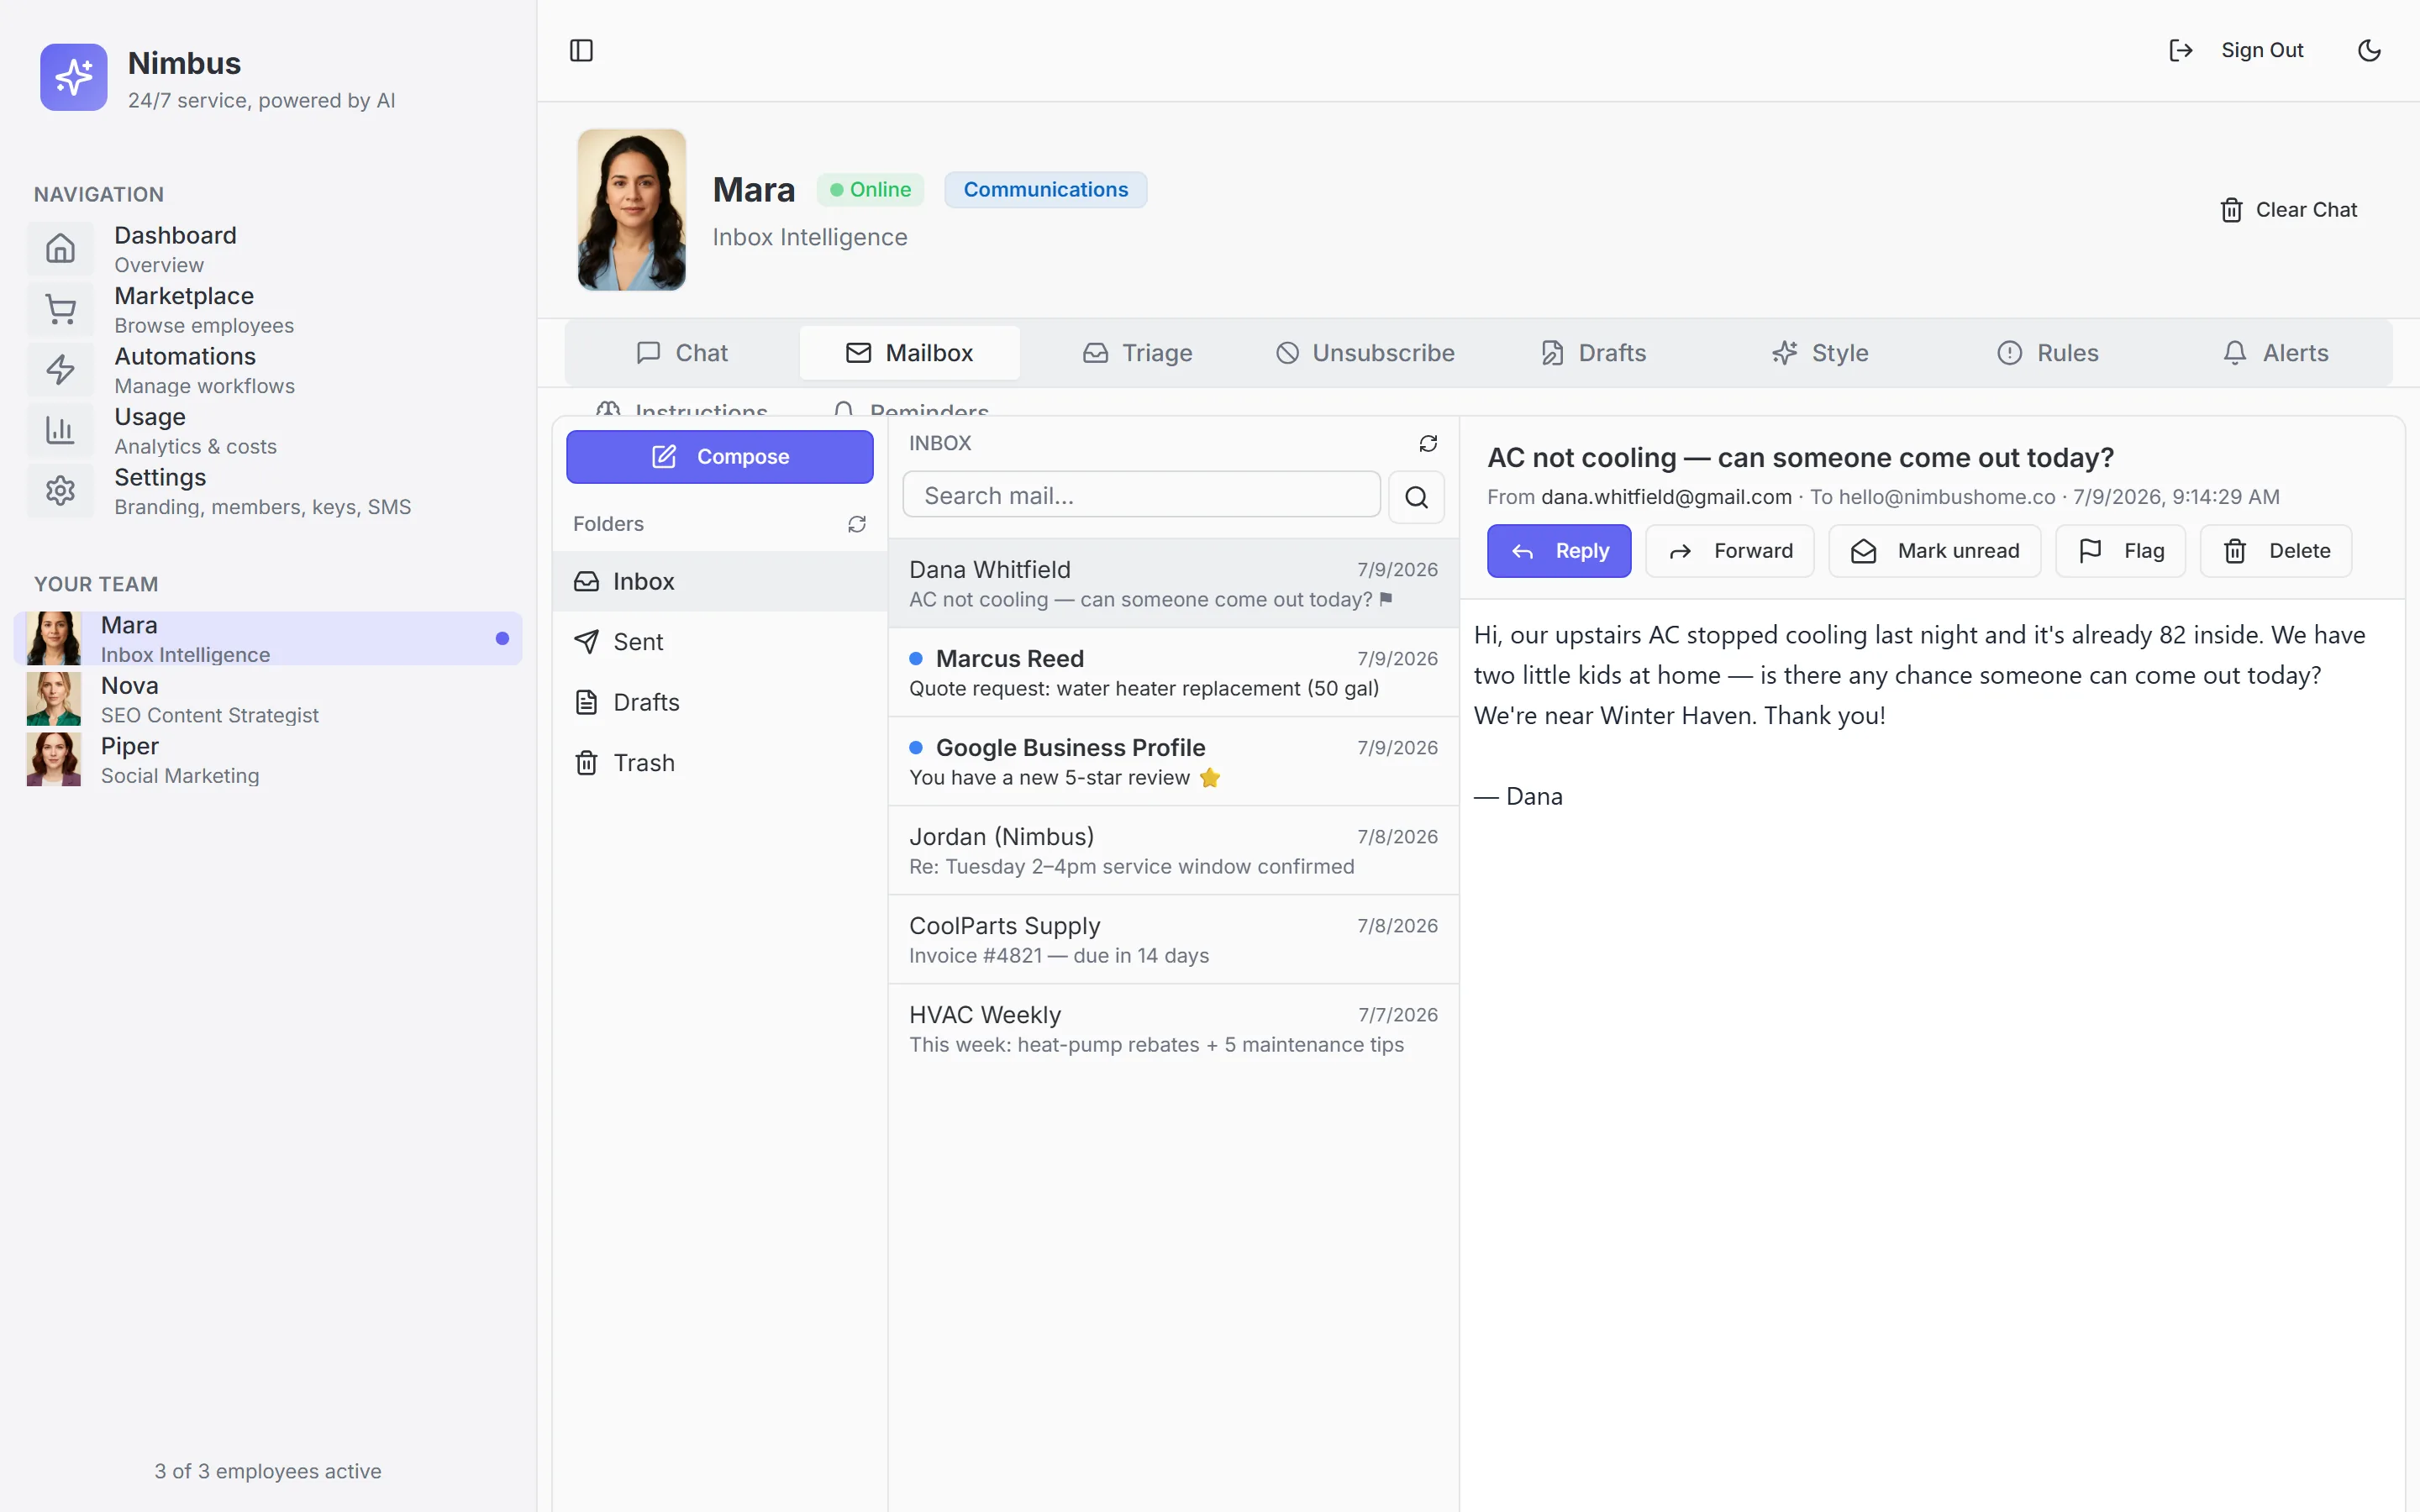Switch to dark mode moon icon
The image size is (2420, 1512).
coord(2369,50)
